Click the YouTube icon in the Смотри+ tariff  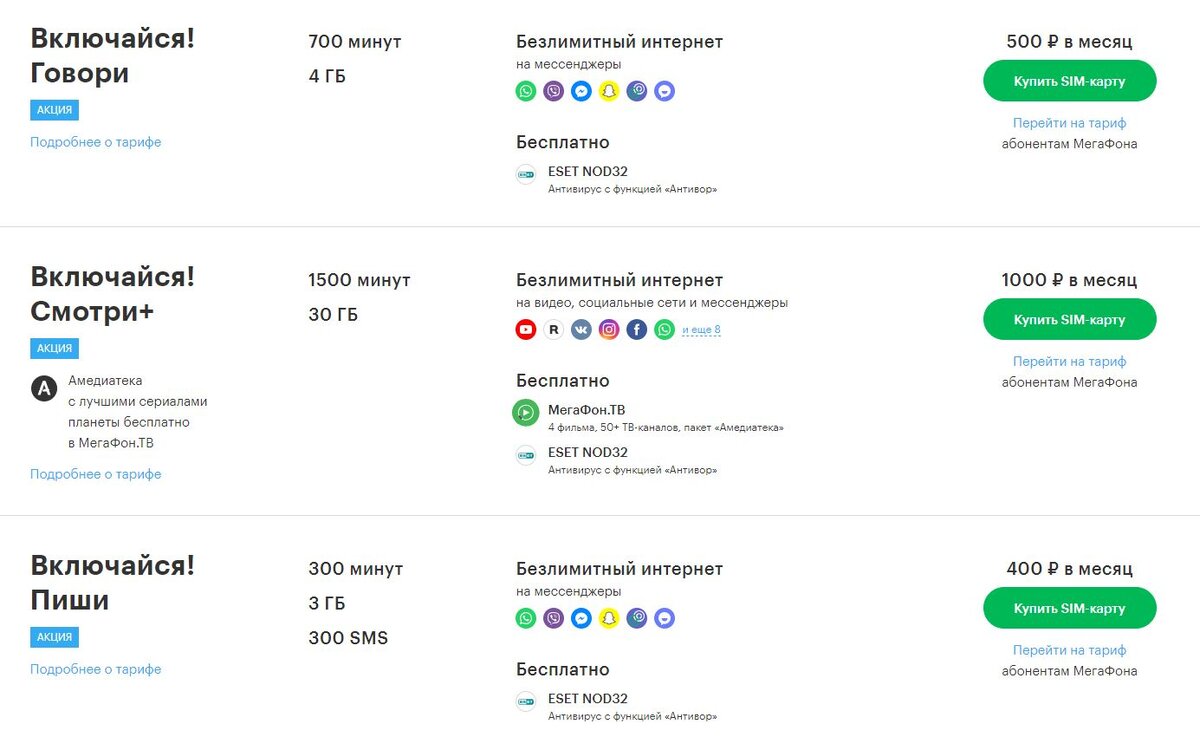click(x=526, y=330)
